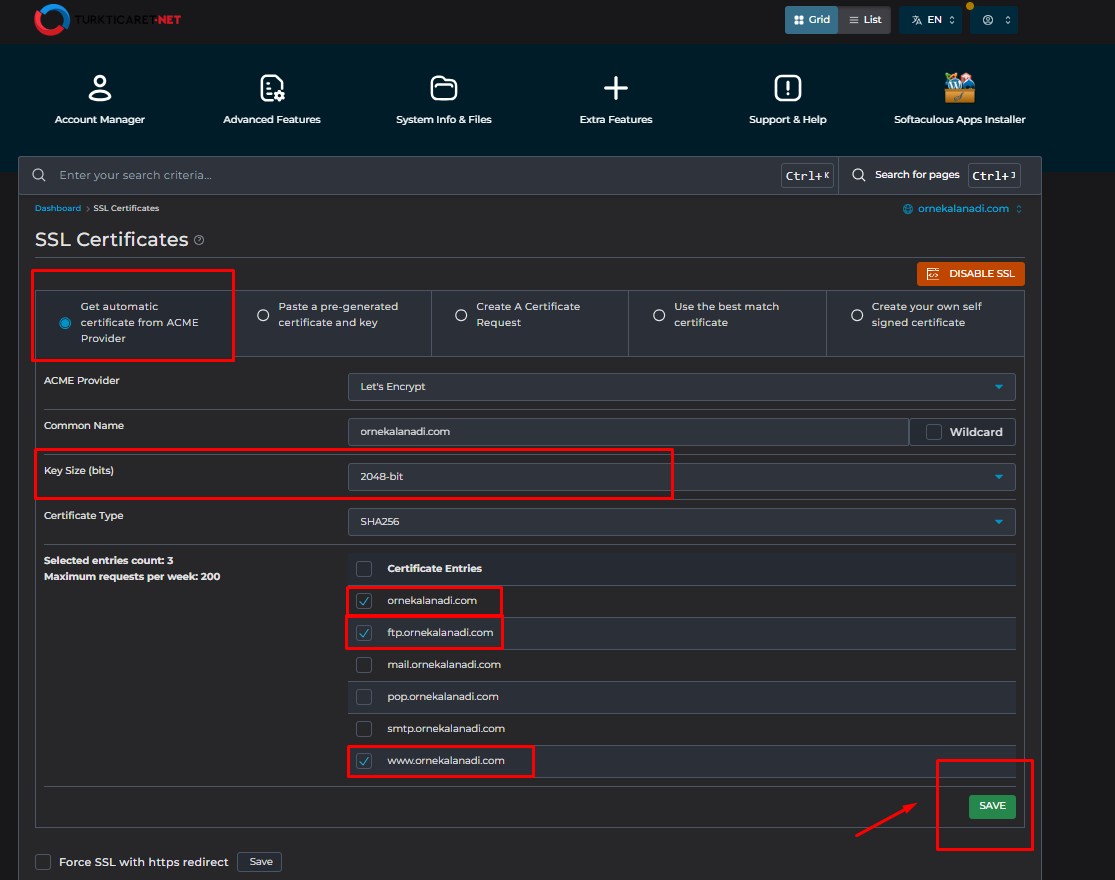Open the ACME Provider Let's Encrypt dropdown
1115x880 pixels.
pos(681,387)
